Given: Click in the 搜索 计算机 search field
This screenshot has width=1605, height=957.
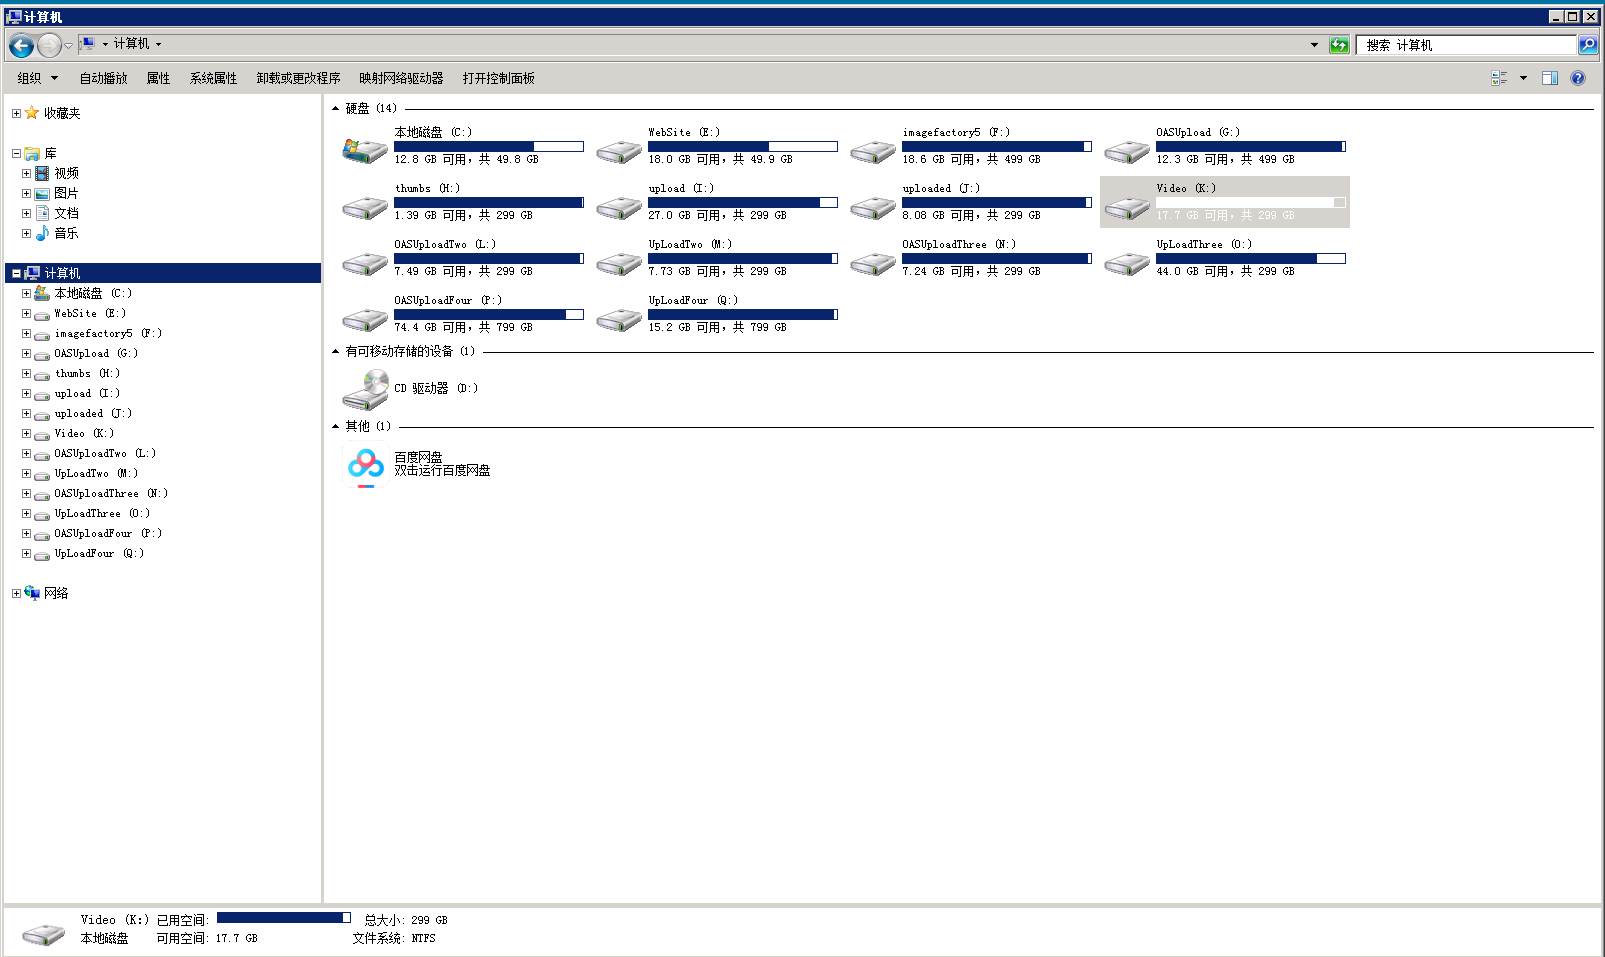Looking at the screenshot, I should click(1466, 45).
